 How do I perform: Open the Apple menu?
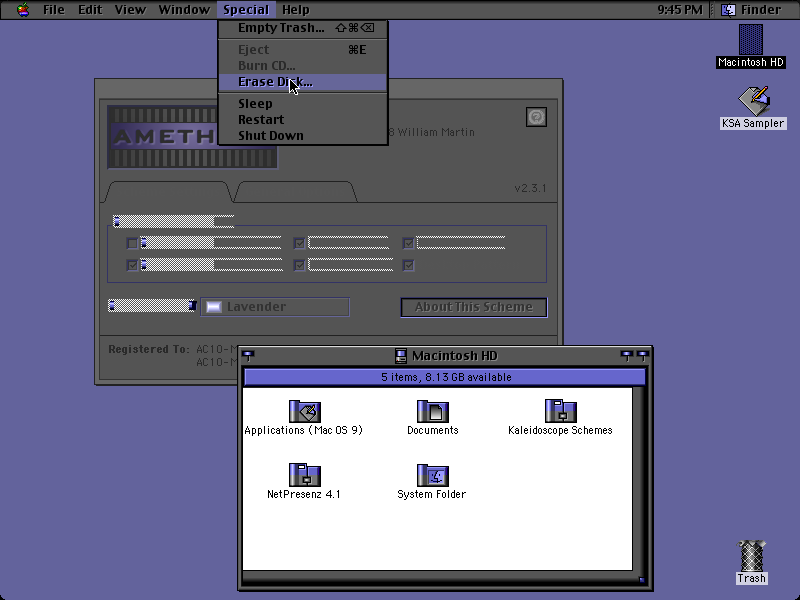tap(23, 10)
